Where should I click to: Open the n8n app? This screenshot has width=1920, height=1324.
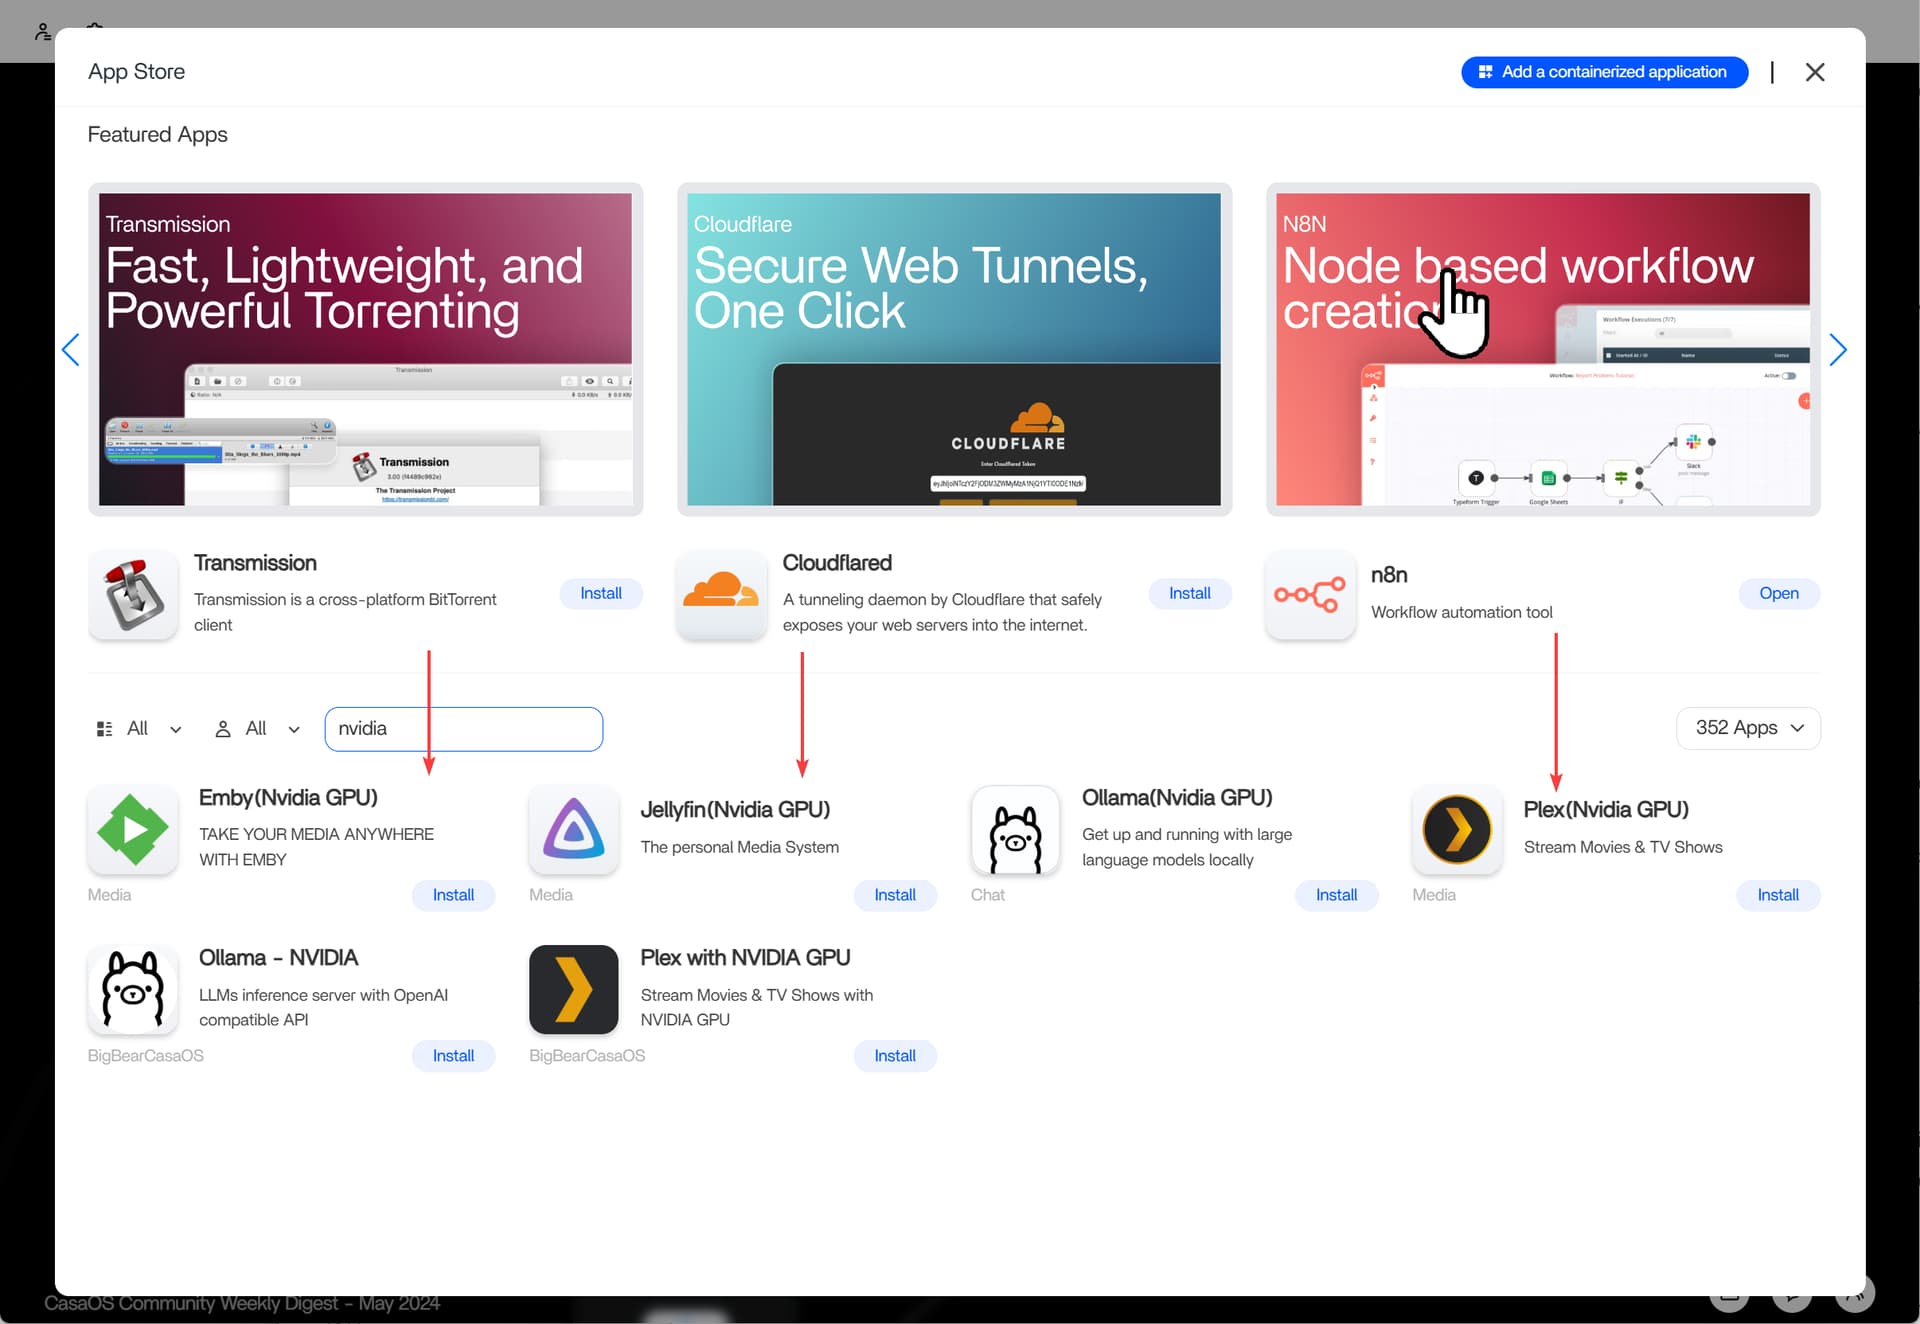(x=1779, y=594)
